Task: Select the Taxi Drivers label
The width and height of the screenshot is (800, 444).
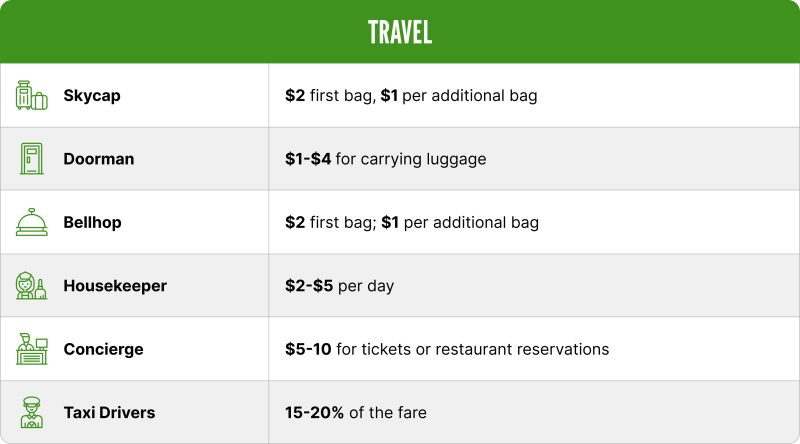Action: (x=109, y=412)
